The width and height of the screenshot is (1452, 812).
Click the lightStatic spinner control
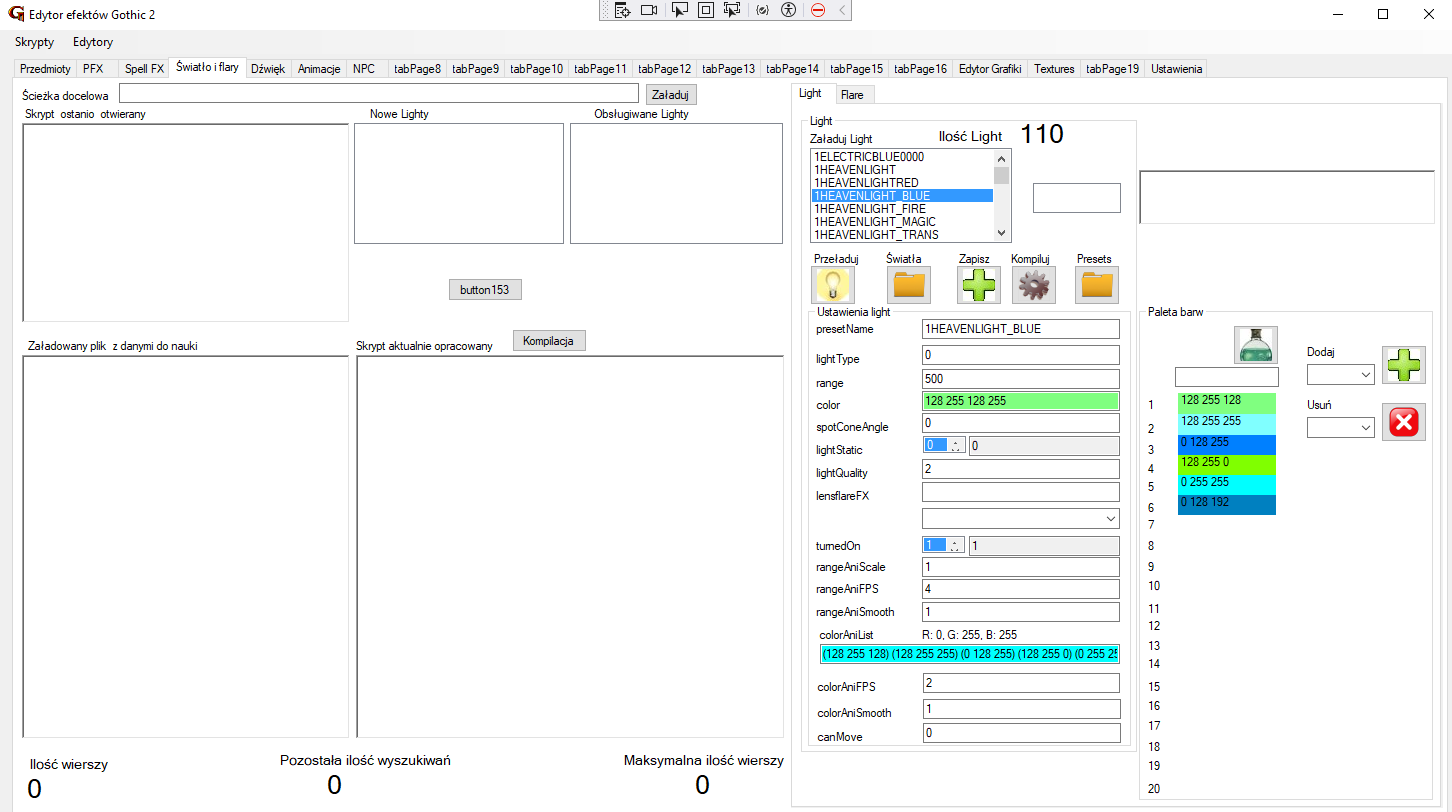[943, 446]
